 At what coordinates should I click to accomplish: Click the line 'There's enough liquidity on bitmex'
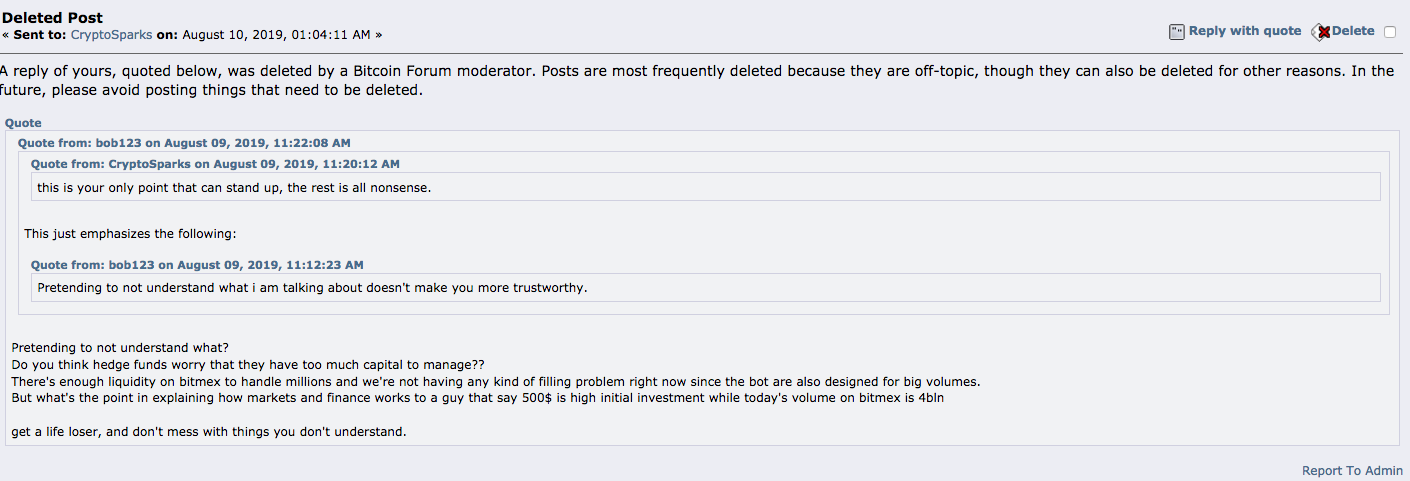point(496,381)
